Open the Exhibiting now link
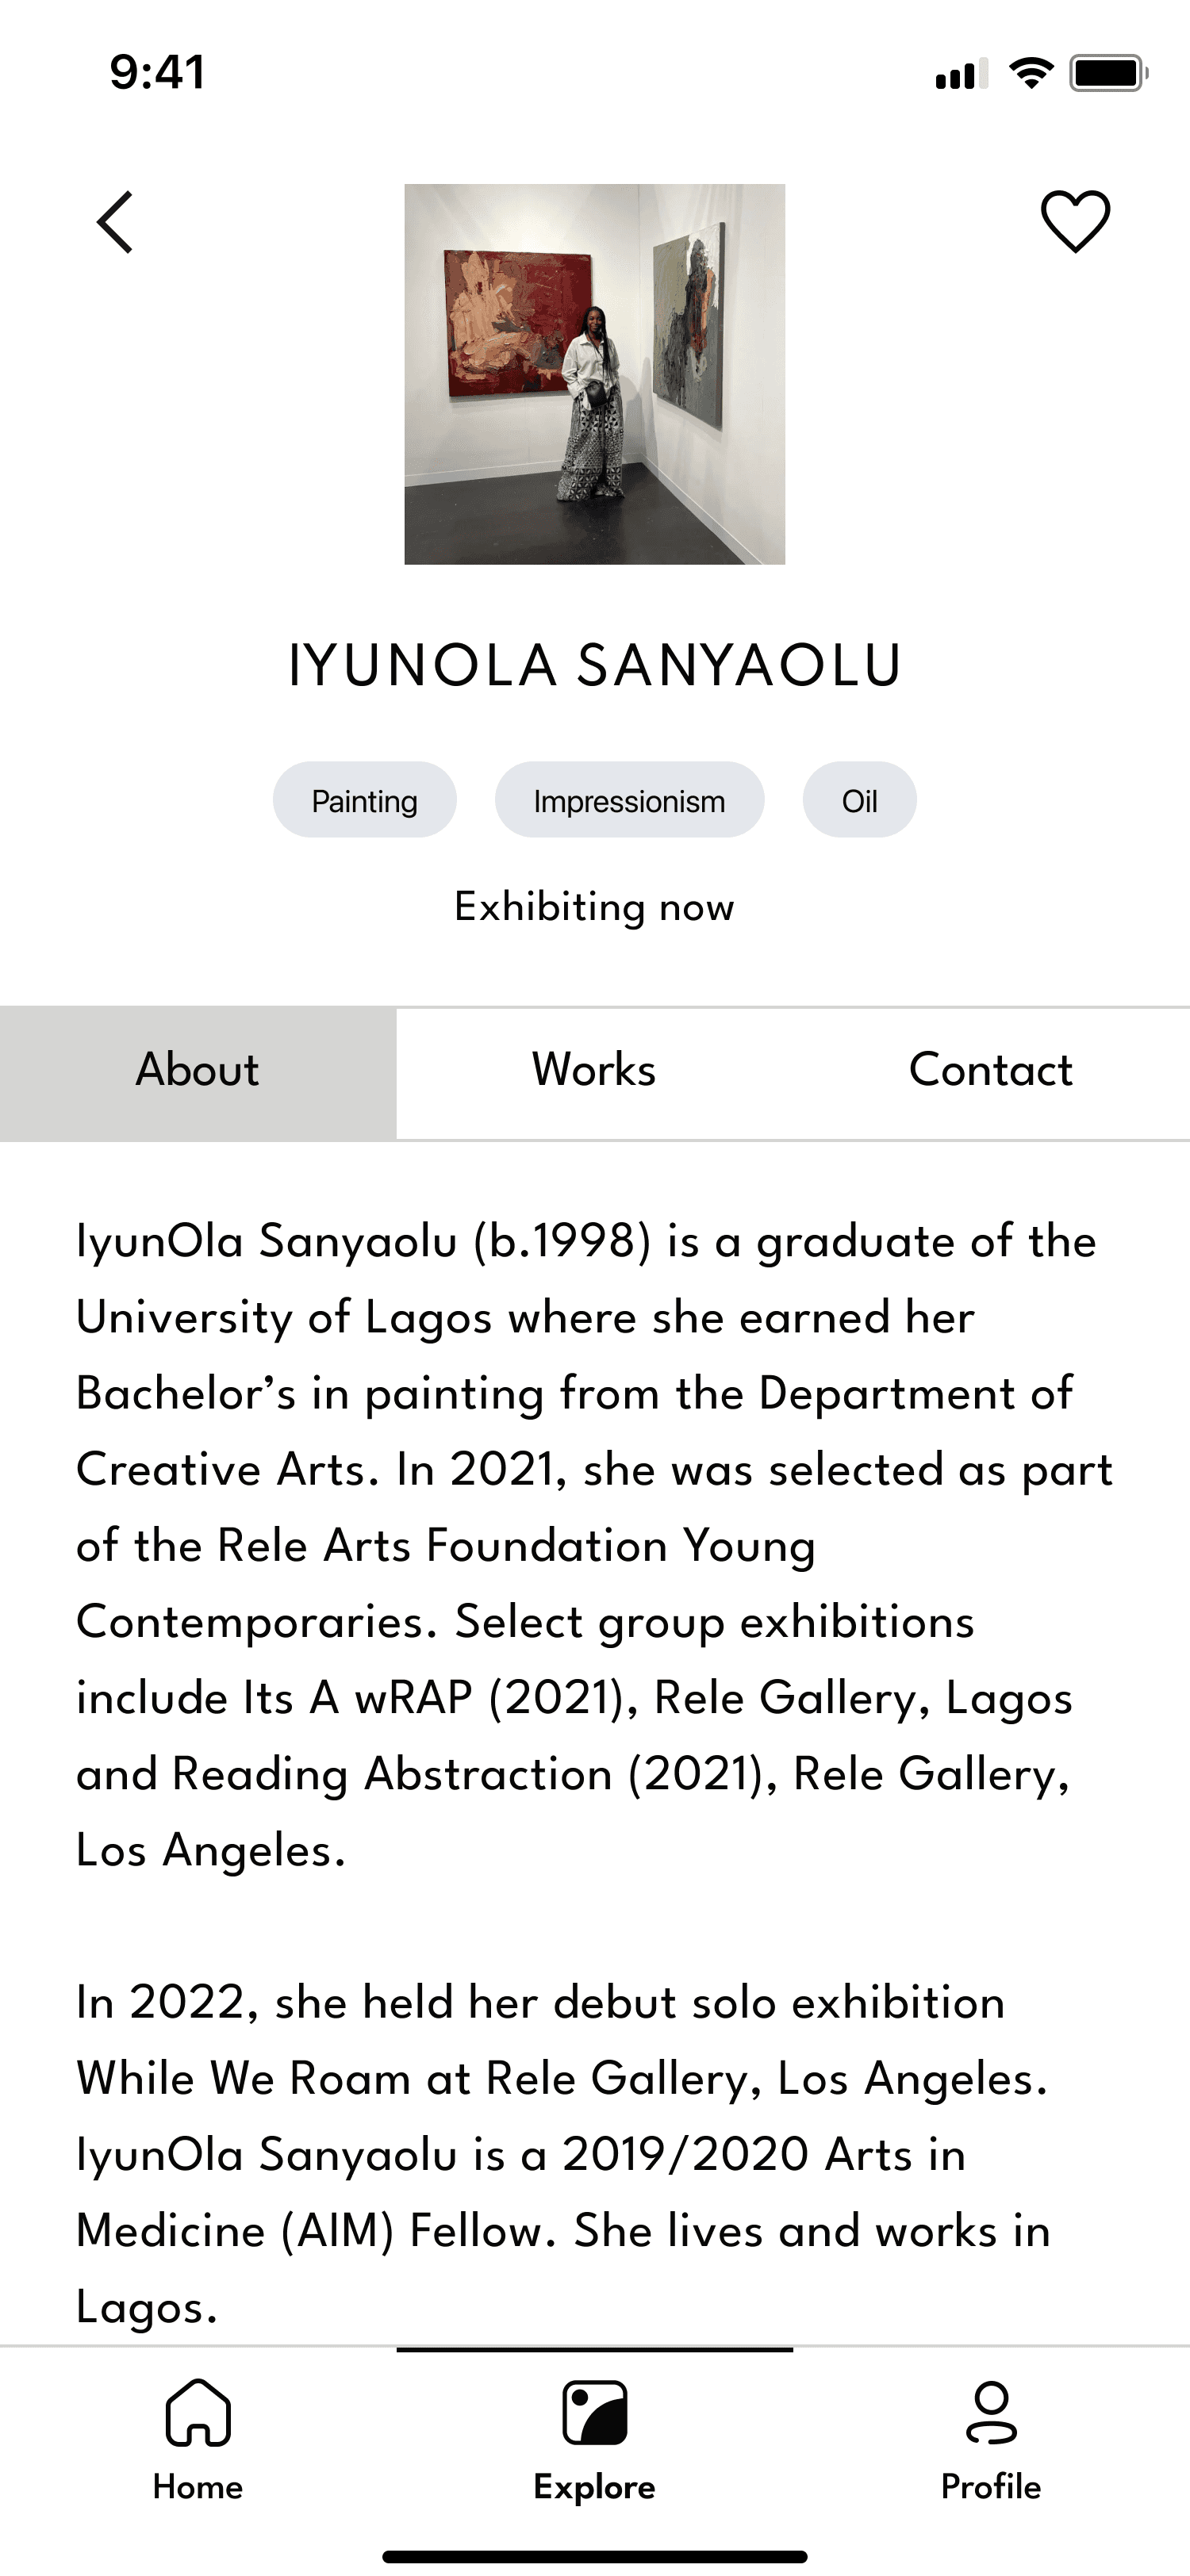Screen dimensions: 1190x2576 [595, 907]
